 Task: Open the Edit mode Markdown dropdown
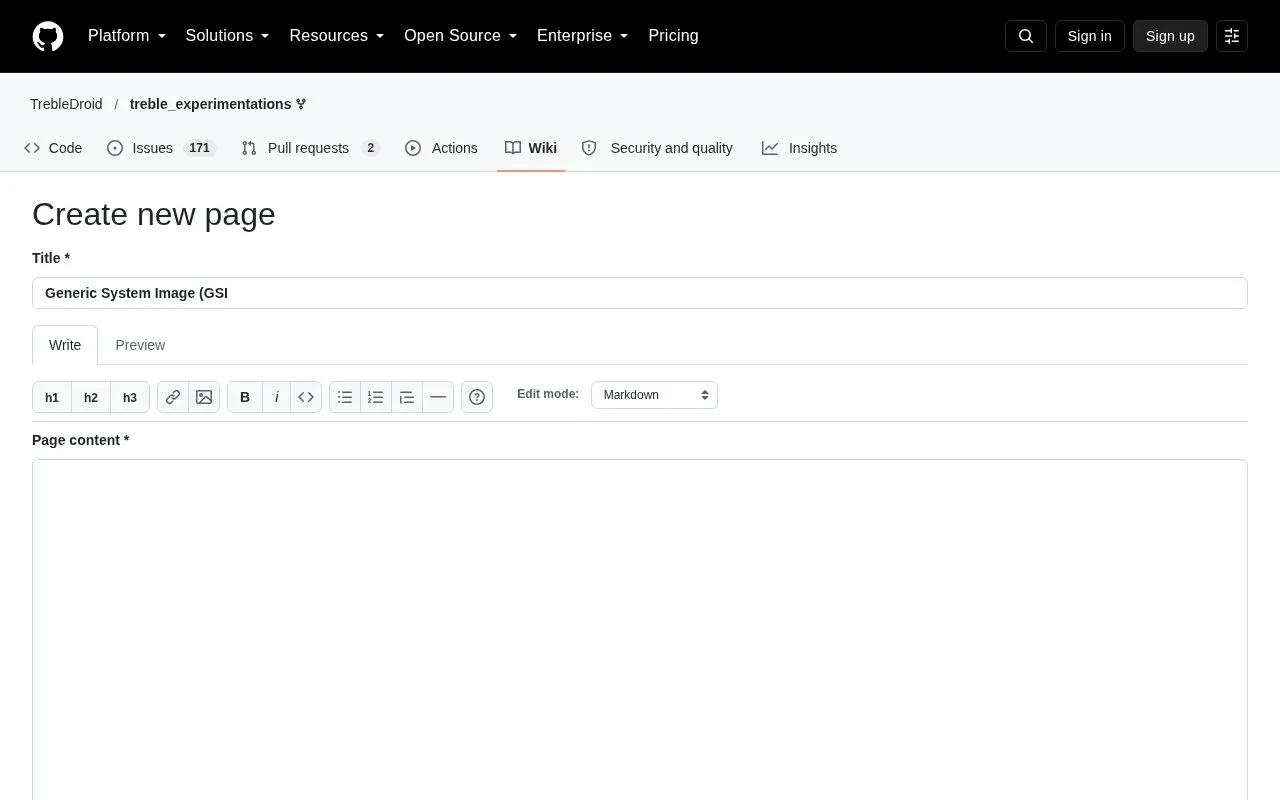(654, 395)
